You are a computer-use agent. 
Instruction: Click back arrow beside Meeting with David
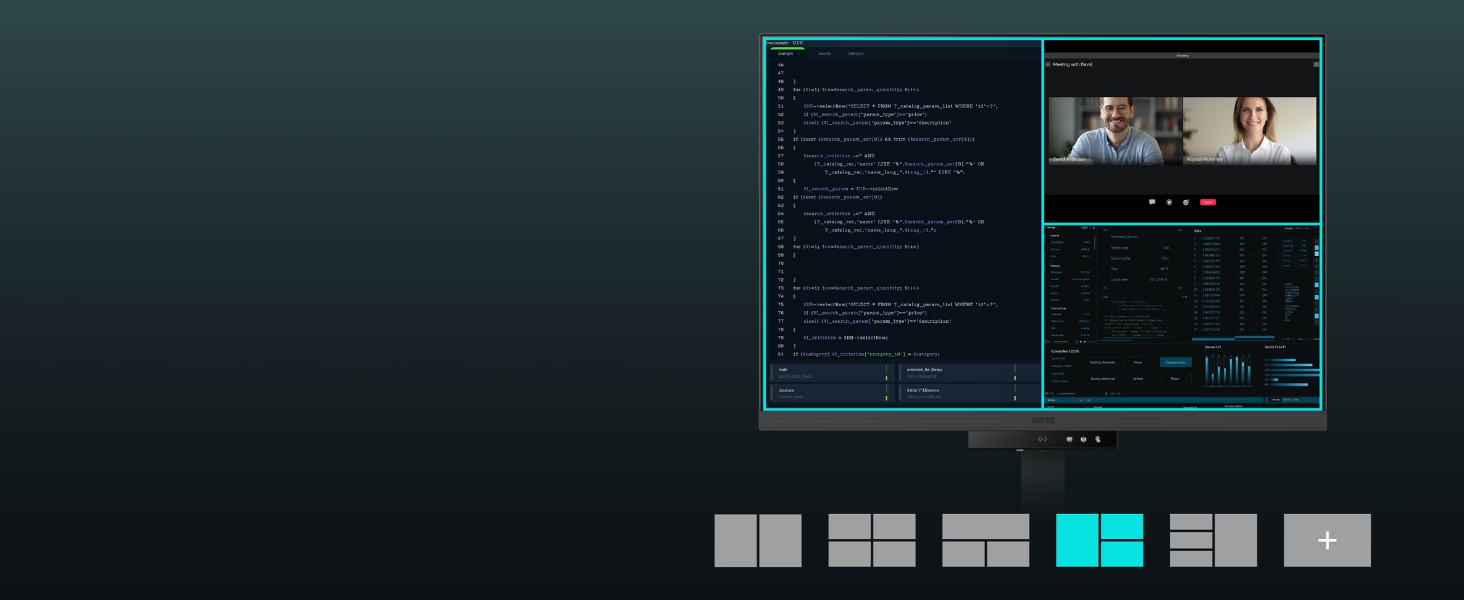(x=1048, y=64)
